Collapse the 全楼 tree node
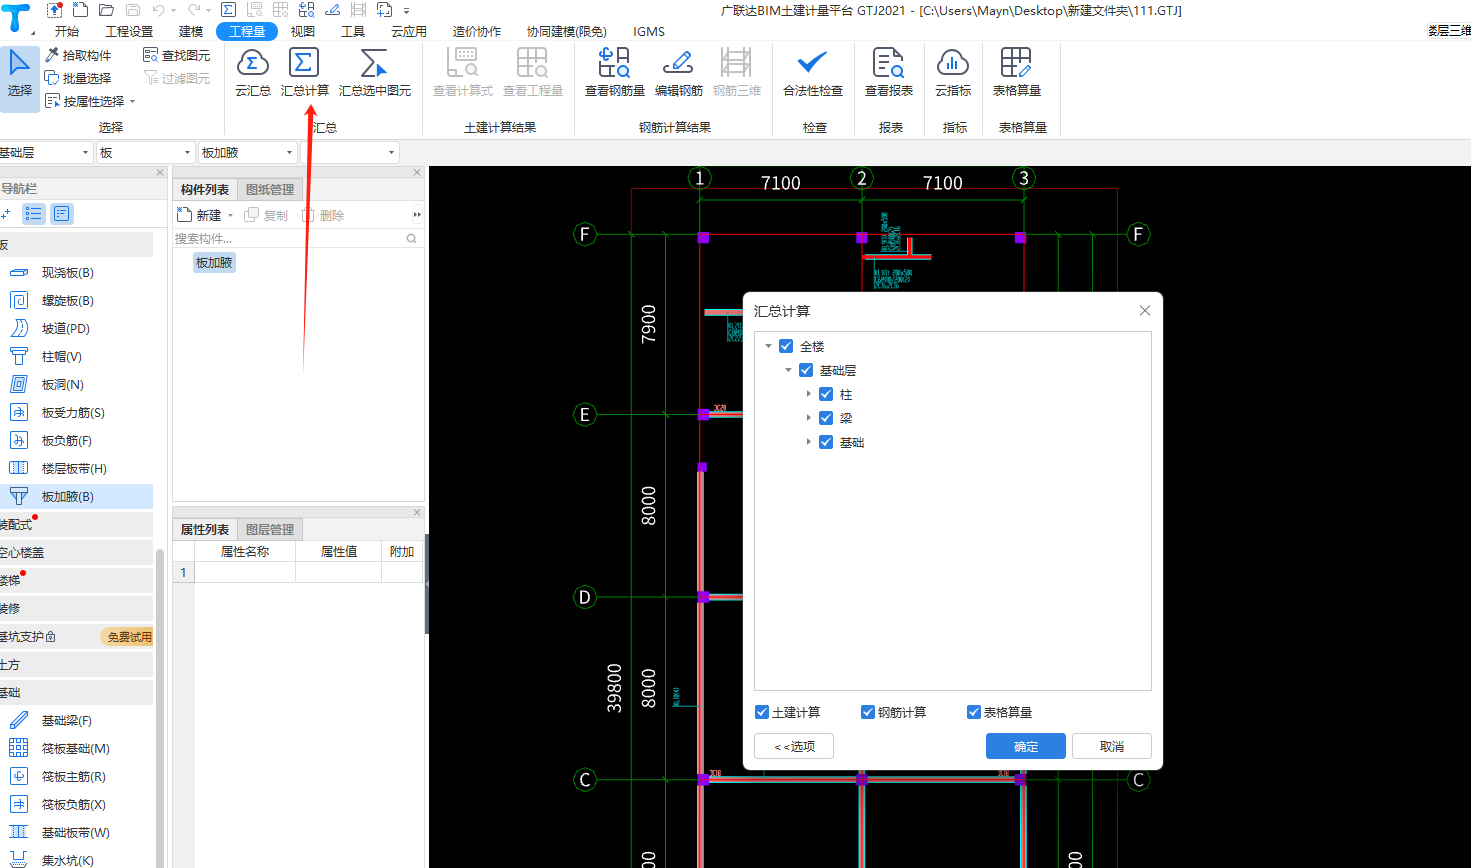This screenshot has height=868, width=1471. click(x=768, y=346)
